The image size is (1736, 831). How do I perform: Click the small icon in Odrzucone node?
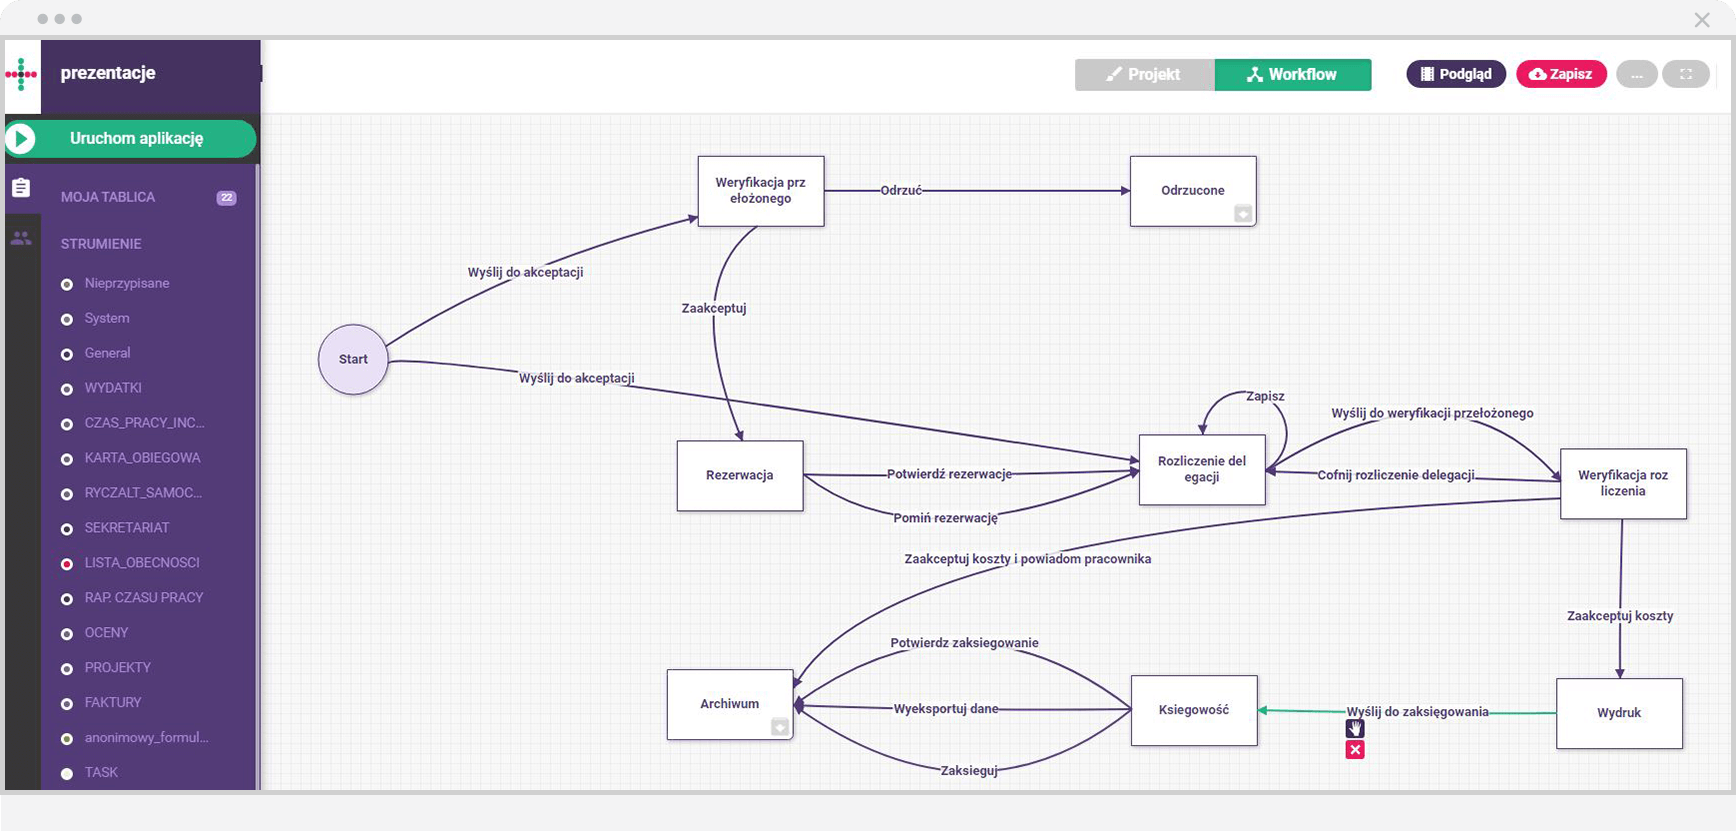tap(1242, 213)
